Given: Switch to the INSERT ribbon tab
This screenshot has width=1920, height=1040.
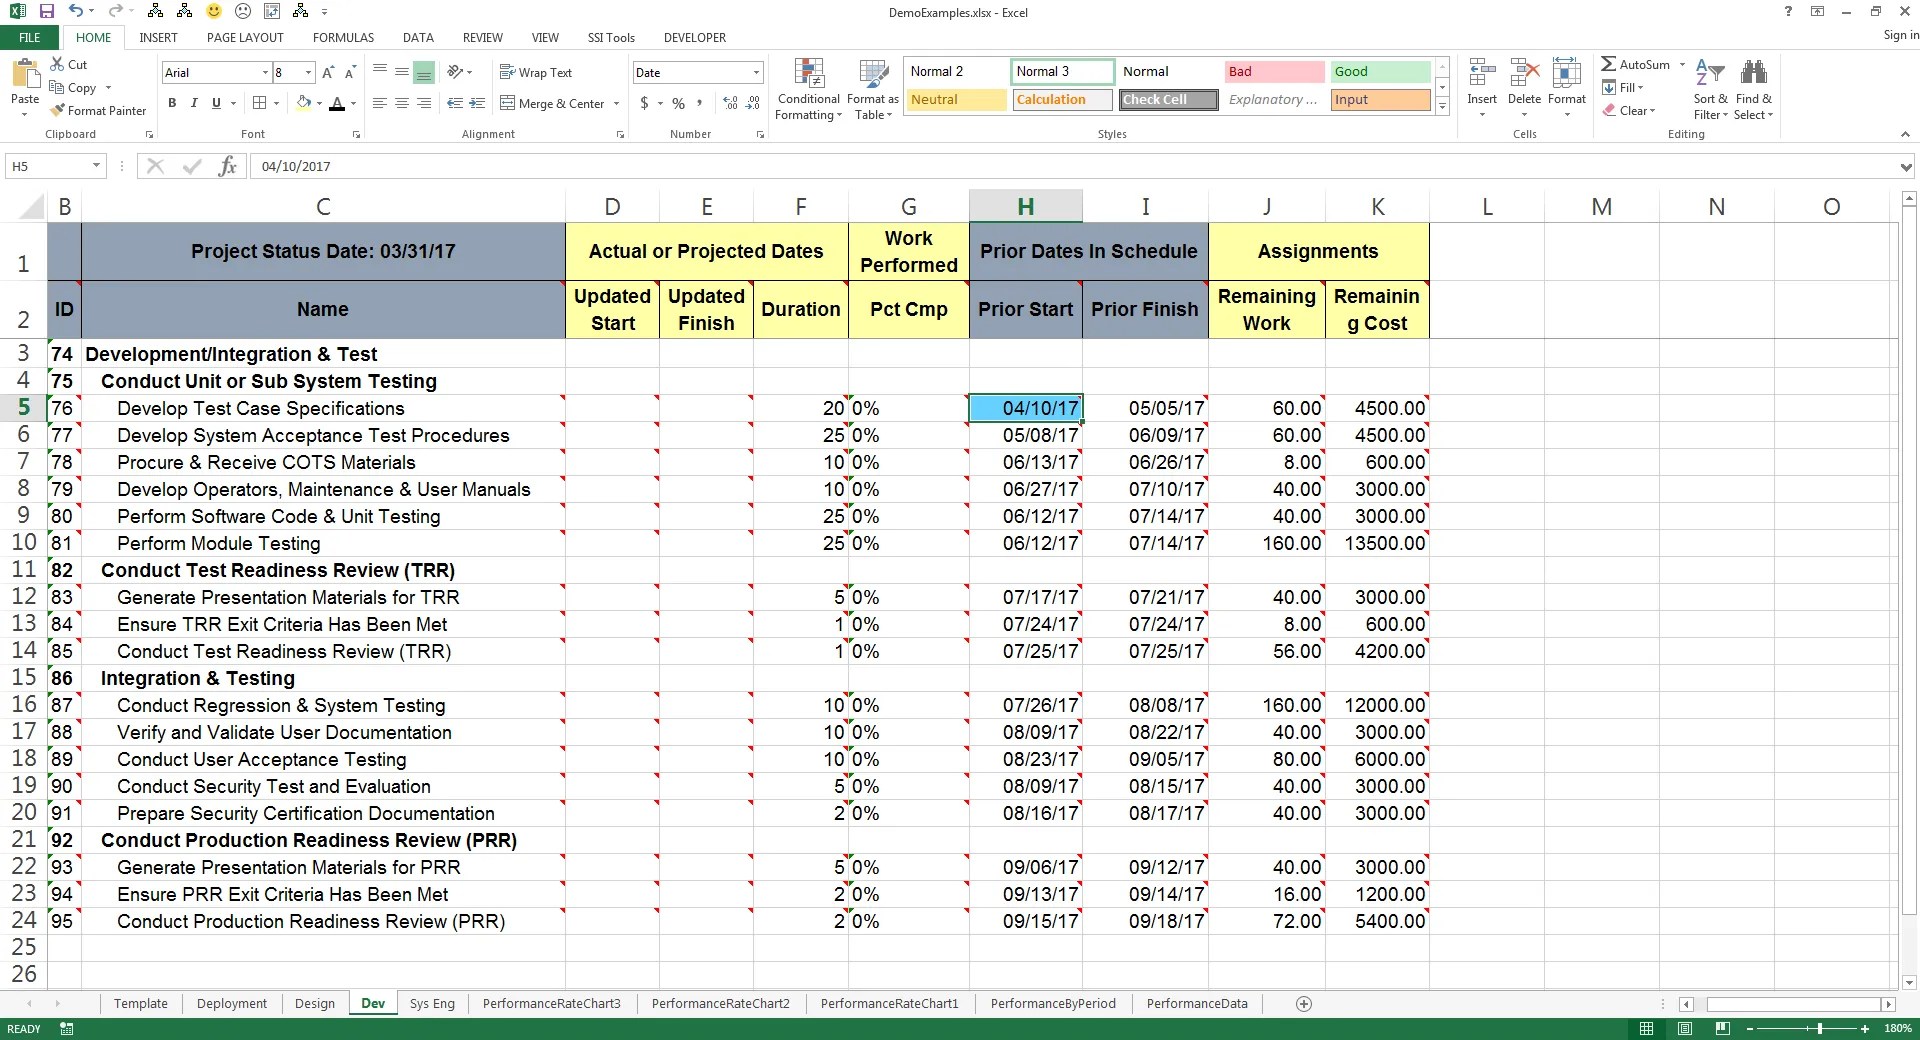Looking at the screenshot, I should (158, 37).
